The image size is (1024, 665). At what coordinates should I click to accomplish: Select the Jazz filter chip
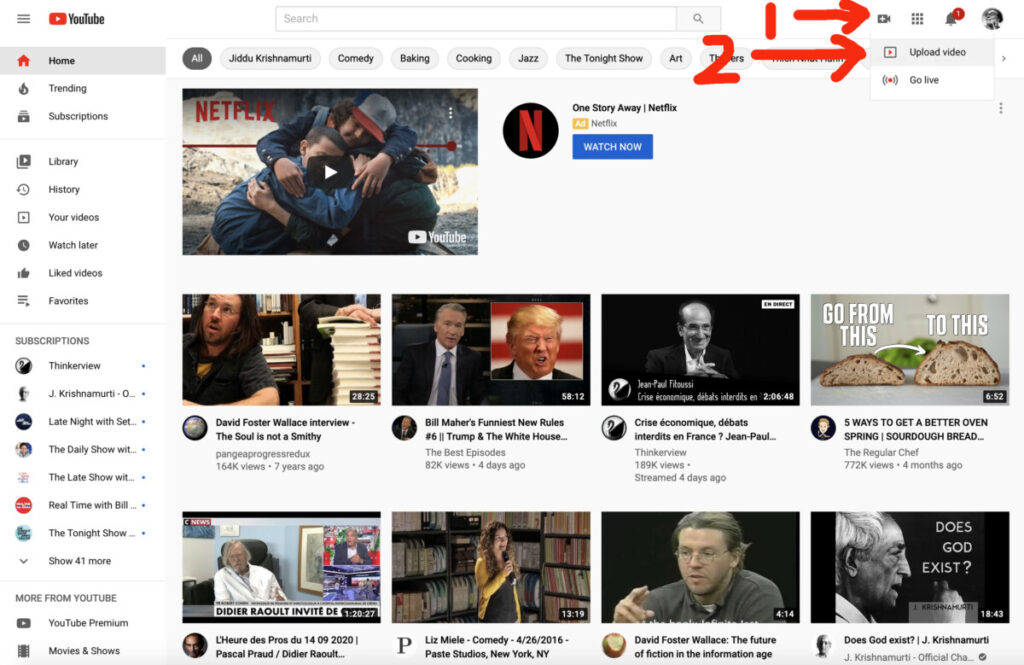(x=528, y=58)
